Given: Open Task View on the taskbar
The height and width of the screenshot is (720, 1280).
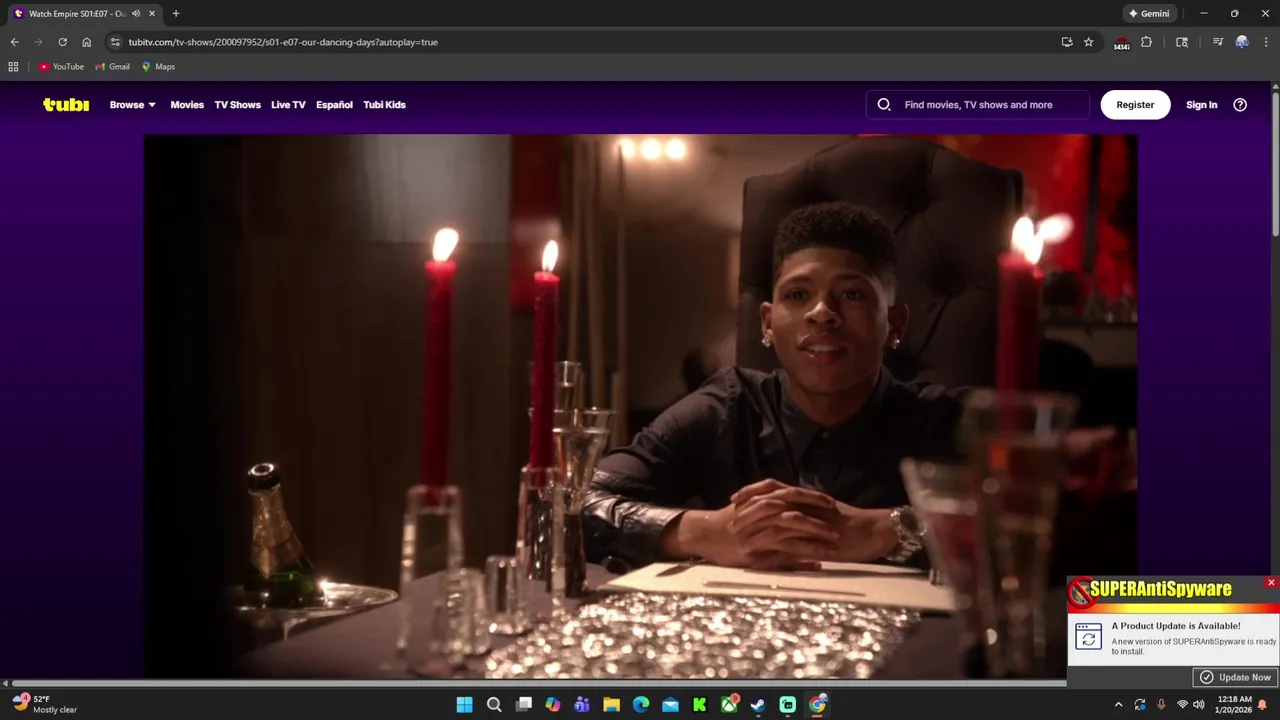Looking at the screenshot, I should pos(523,705).
